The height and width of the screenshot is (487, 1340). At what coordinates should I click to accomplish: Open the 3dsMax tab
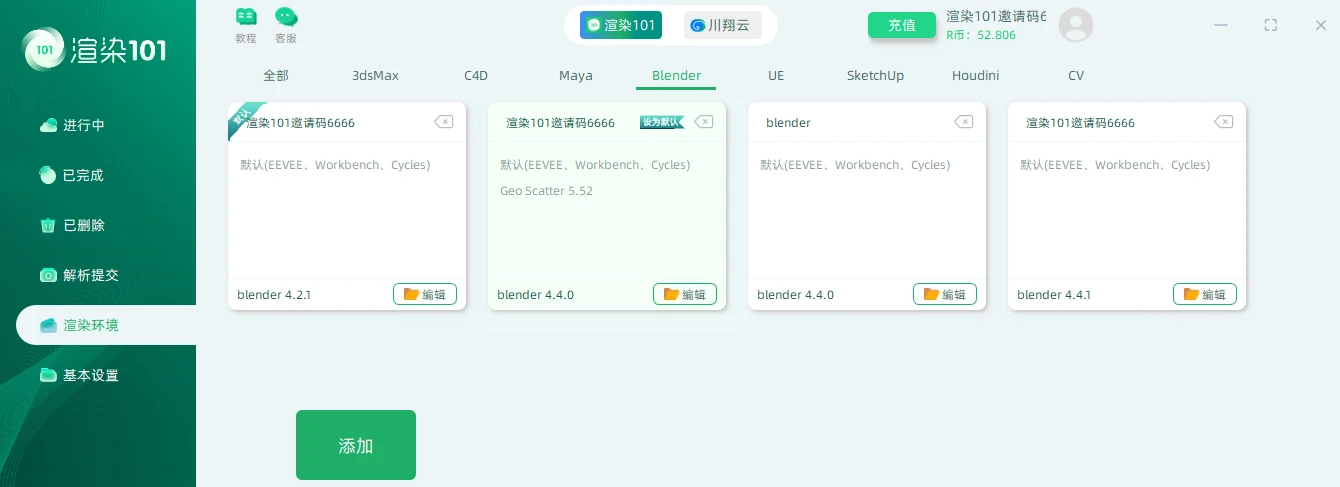coord(375,76)
